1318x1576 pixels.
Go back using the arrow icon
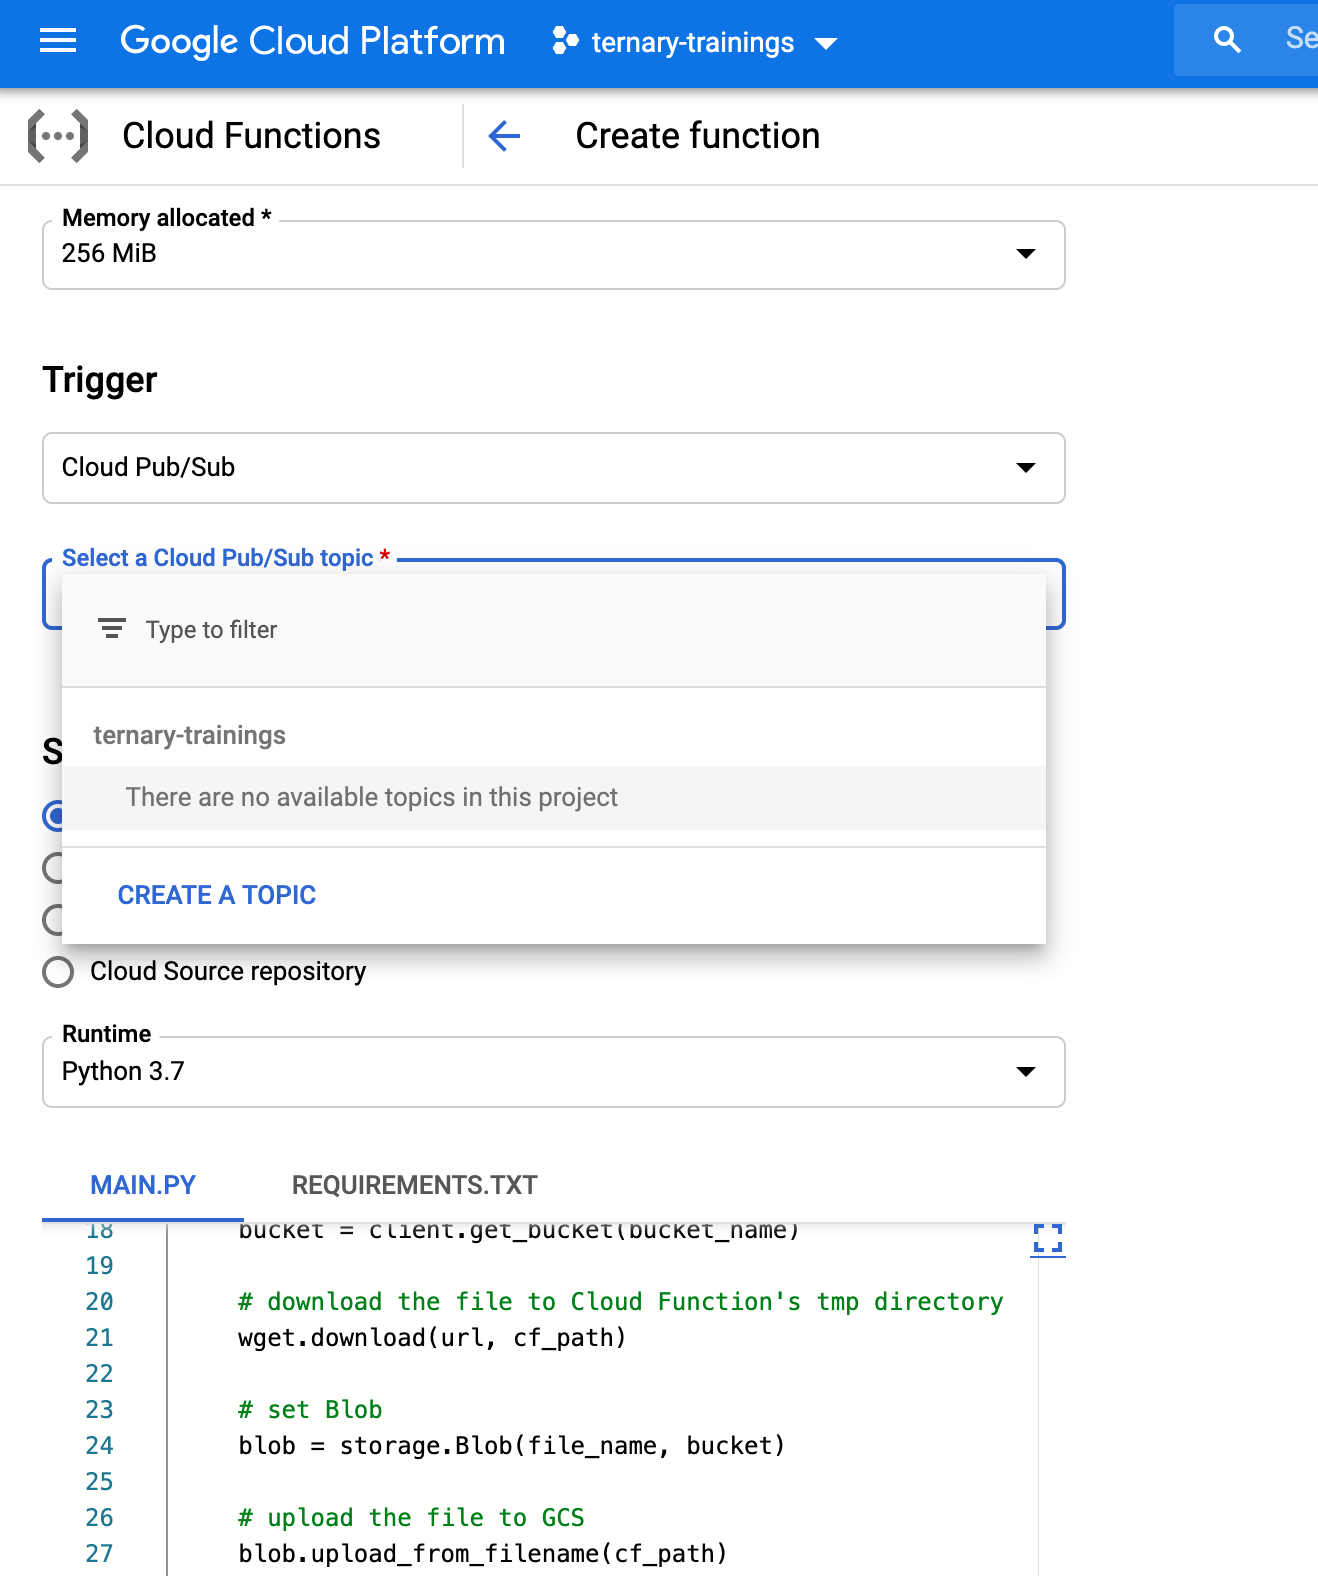tap(504, 136)
